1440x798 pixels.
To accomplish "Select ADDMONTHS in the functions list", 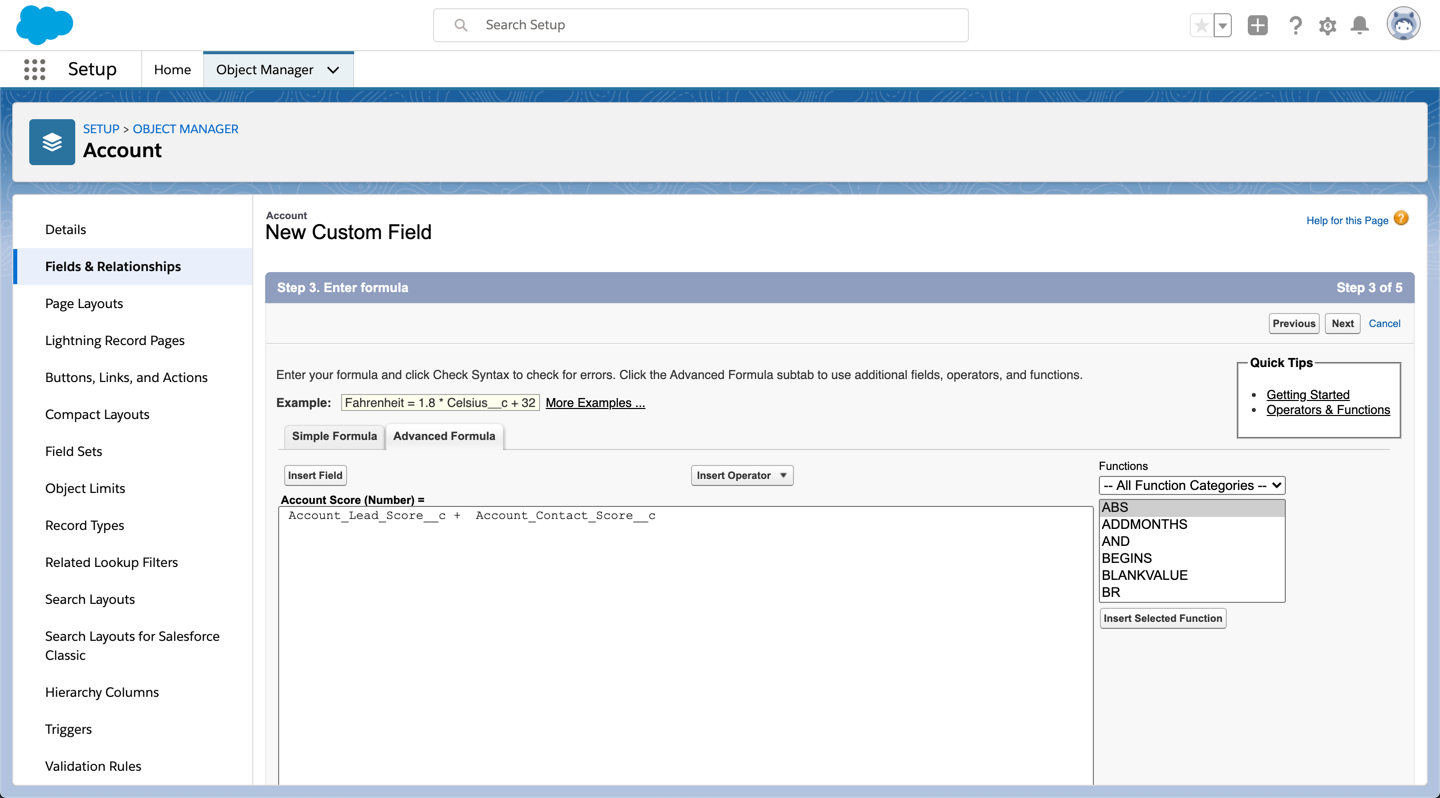I will (1144, 524).
